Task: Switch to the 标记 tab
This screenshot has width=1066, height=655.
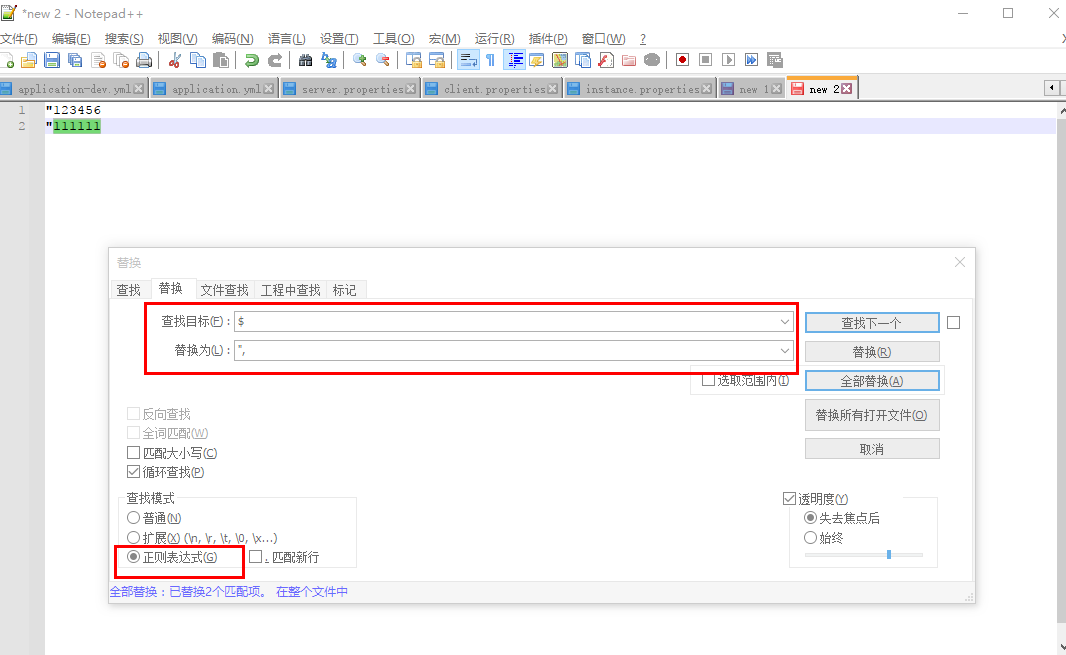Action: 345,290
